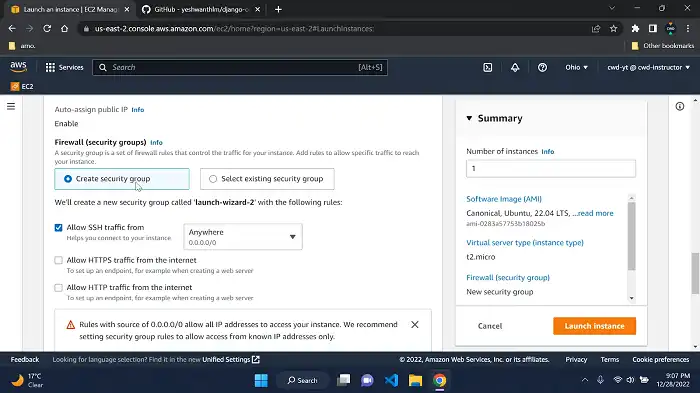Open the AWS home logo
700x393 pixels.
18,67
